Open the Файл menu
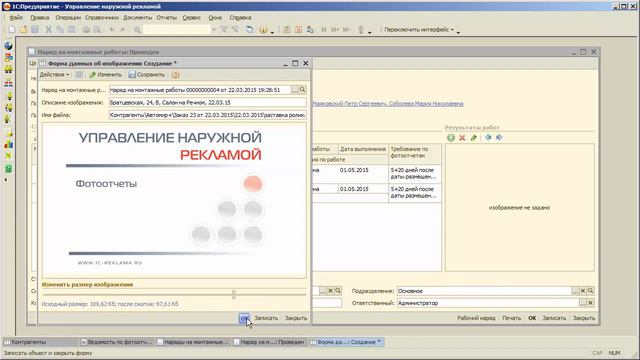640x360 pixels. 16,18
